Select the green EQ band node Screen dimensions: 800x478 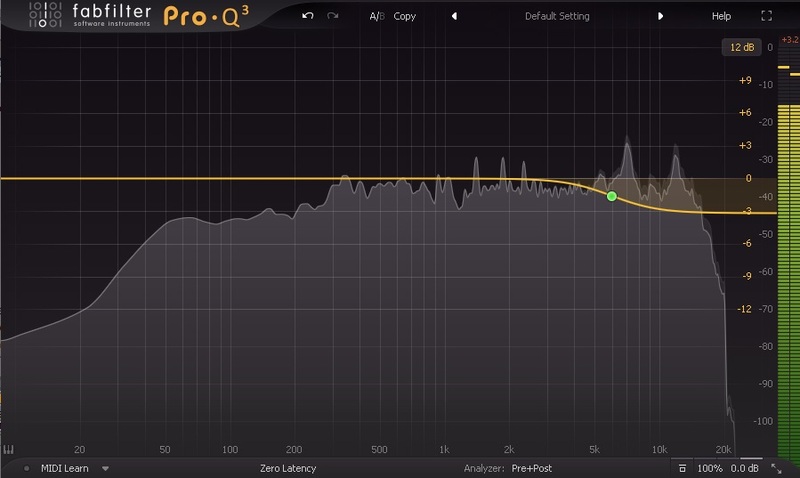click(x=612, y=196)
